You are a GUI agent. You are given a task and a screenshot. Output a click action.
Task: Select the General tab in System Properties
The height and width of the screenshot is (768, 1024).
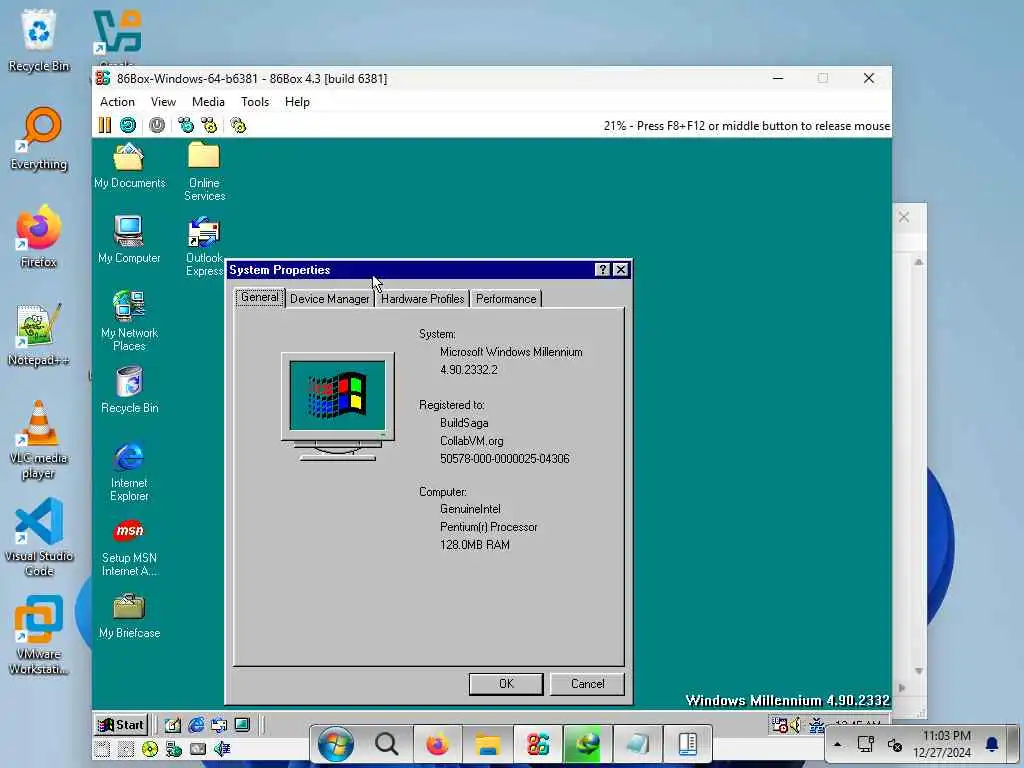[x=260, y=297]
